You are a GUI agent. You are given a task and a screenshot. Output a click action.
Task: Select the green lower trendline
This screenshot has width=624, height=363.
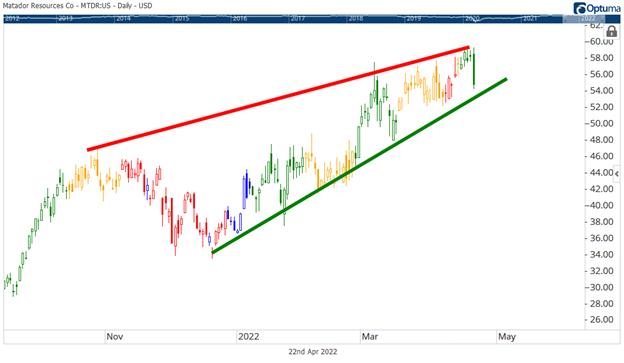[359, 166]
